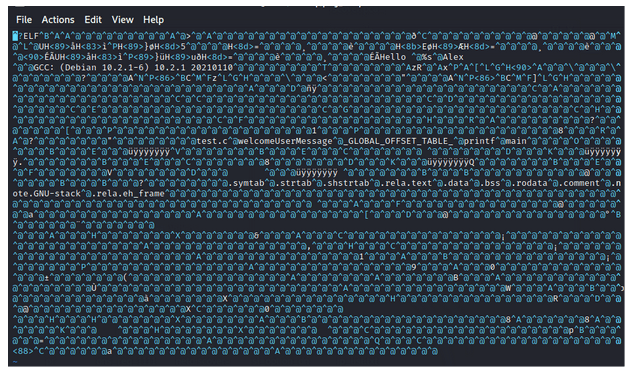Open the Edit menu
627x373 pixels.
point(93,20)
